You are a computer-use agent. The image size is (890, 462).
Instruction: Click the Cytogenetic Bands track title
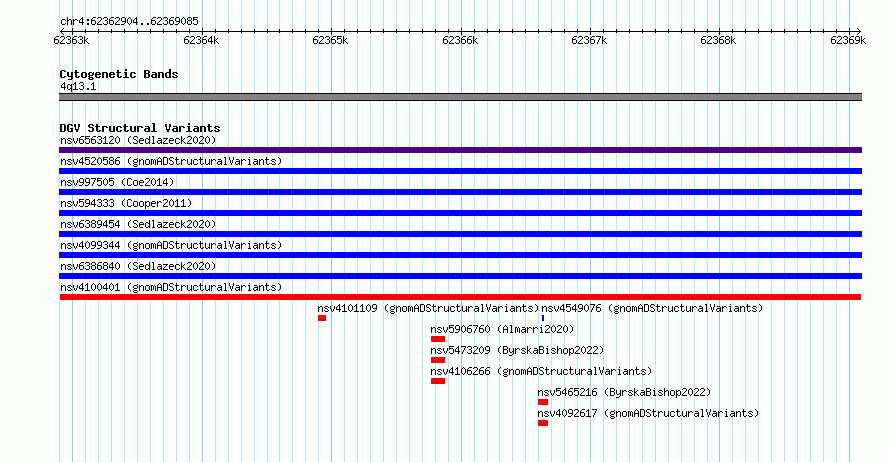click(119, 74)
